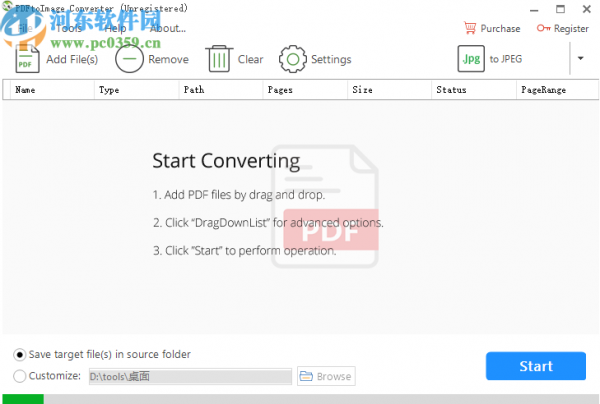600x404 pixels.
Task: Sort by the Size column header
Action: [390, 90]
